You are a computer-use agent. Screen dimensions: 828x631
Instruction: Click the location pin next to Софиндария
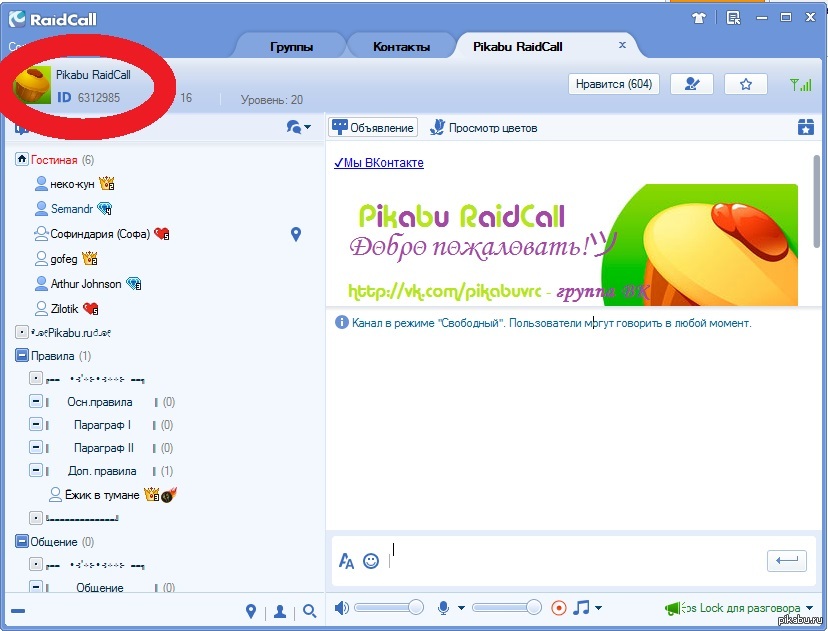click(x=296, y=234)
